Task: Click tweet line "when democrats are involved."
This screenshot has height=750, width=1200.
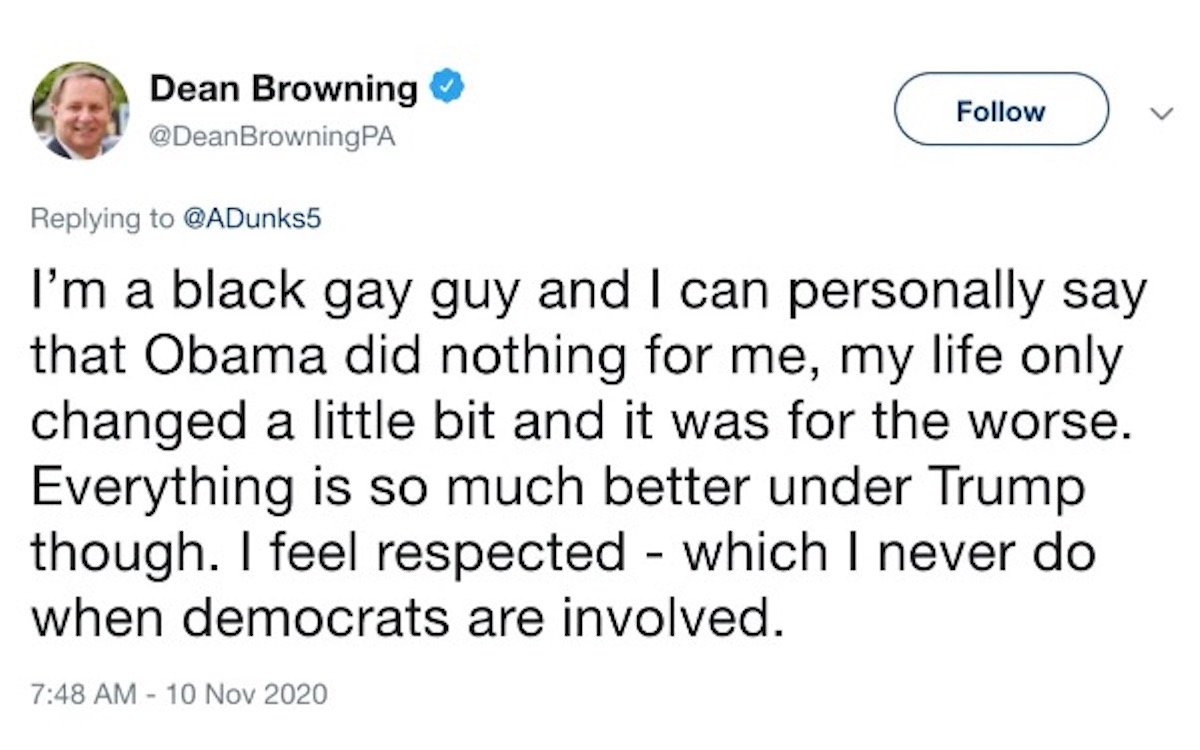Action: coord(404,618)
